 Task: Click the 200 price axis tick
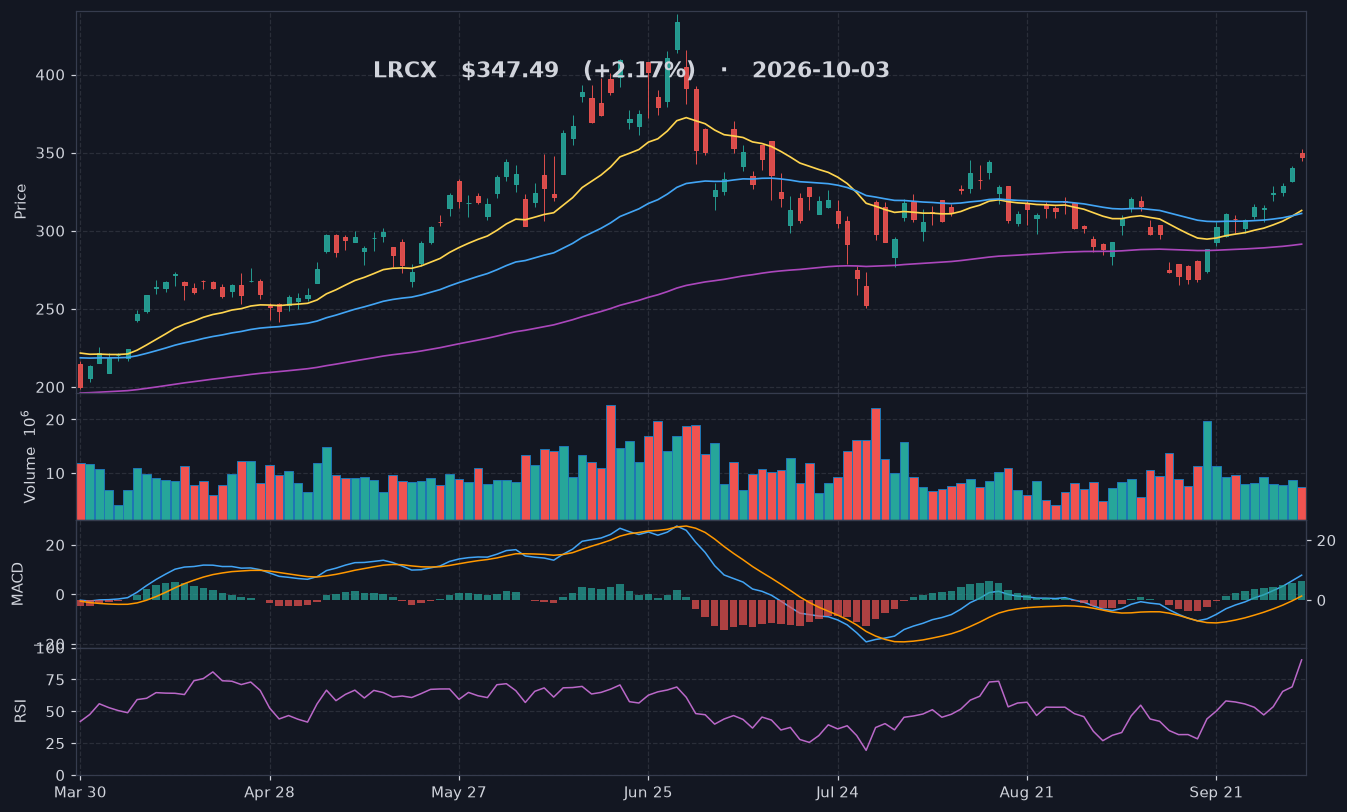pyautogui.click(x=52, y=388)
